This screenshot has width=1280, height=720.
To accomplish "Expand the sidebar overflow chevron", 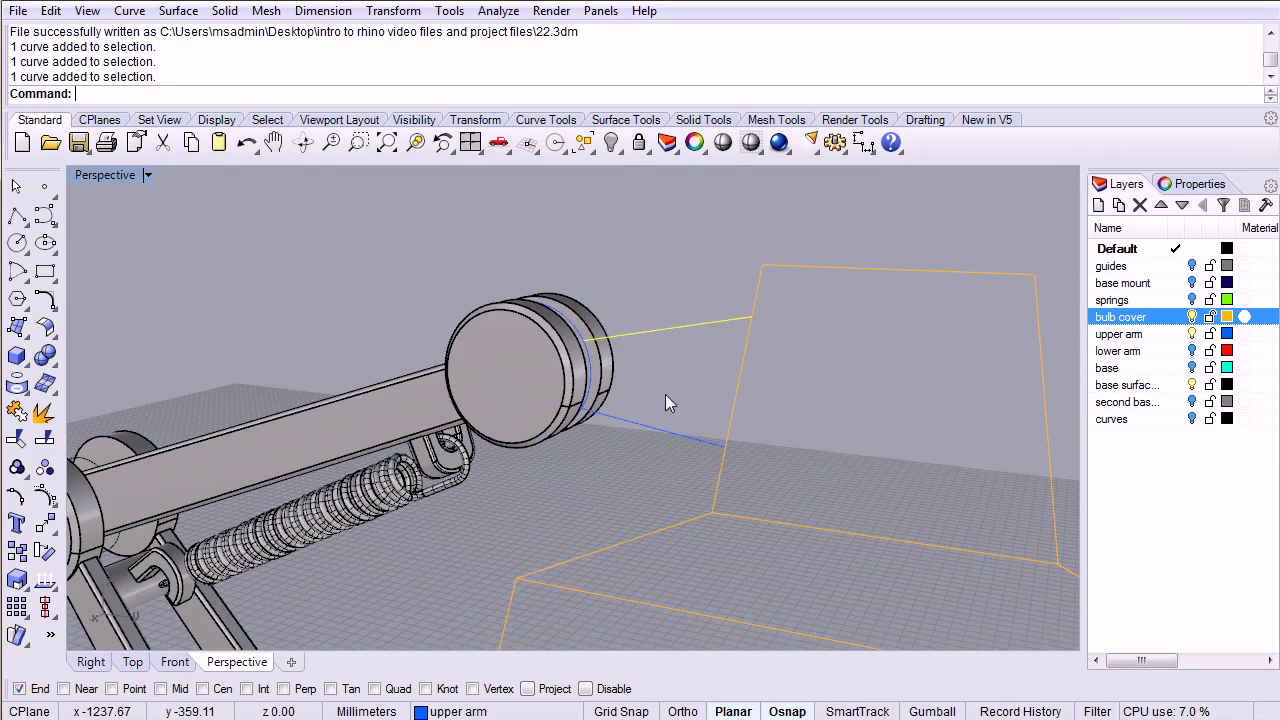I will coord(50,634).
